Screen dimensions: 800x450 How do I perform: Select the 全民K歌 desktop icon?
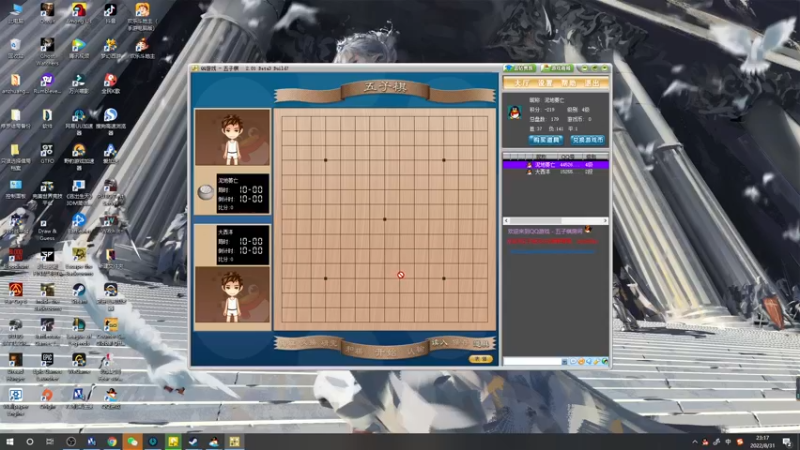click(x=110, y=84)
